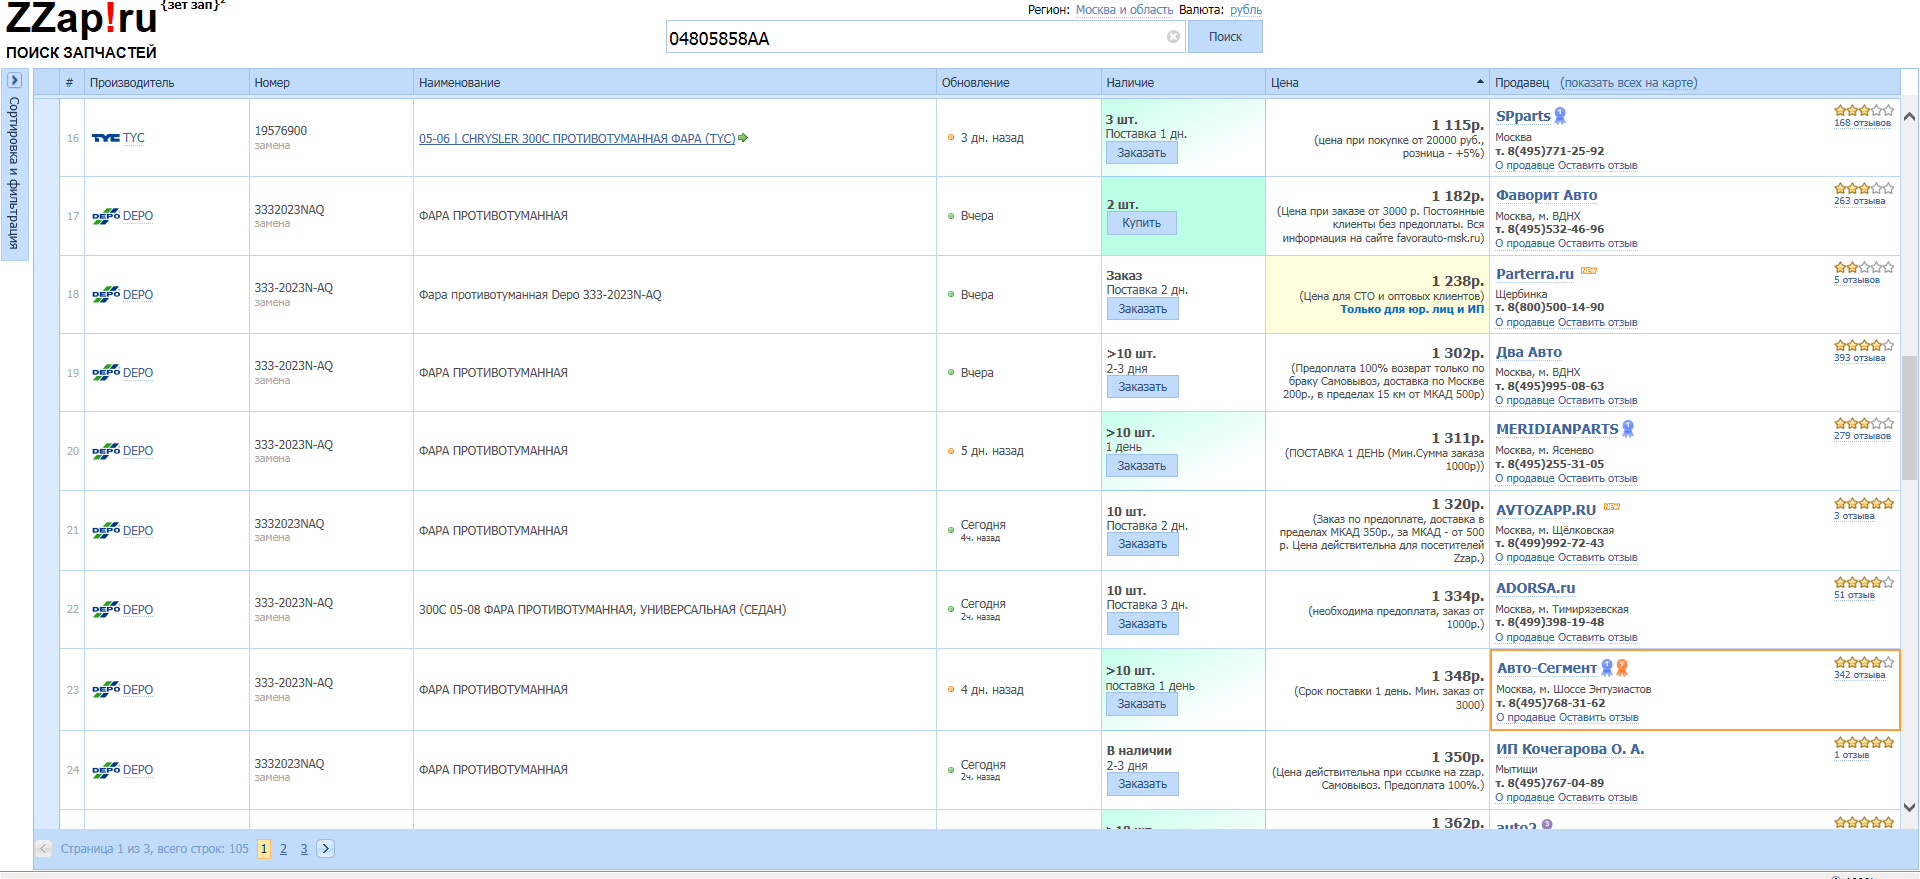The width and height of the screenshot is (1920, 879).
Task: Clear the search field with the X icon
Action: tap(1173, 37)
